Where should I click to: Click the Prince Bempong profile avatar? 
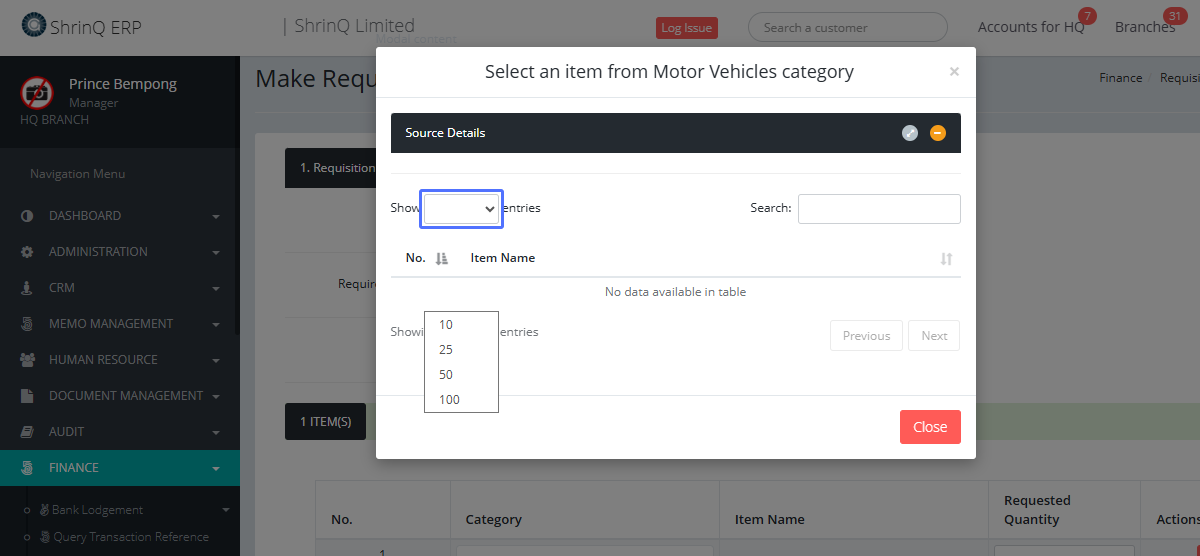[37, 92]
